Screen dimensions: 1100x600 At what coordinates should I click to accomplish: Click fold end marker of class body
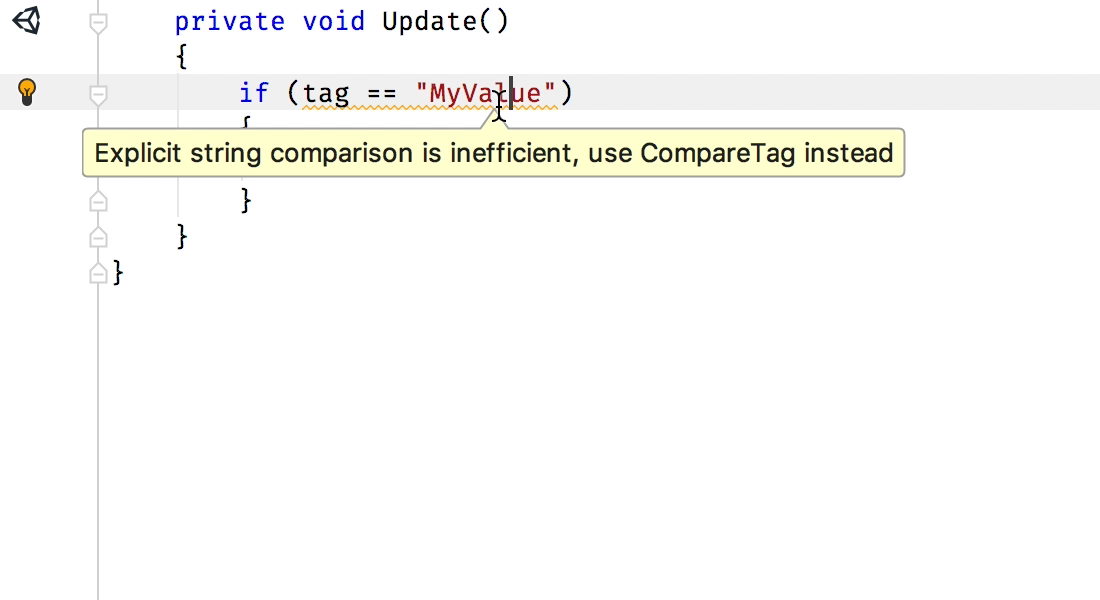pyautogui.click(x=98, y=273)
